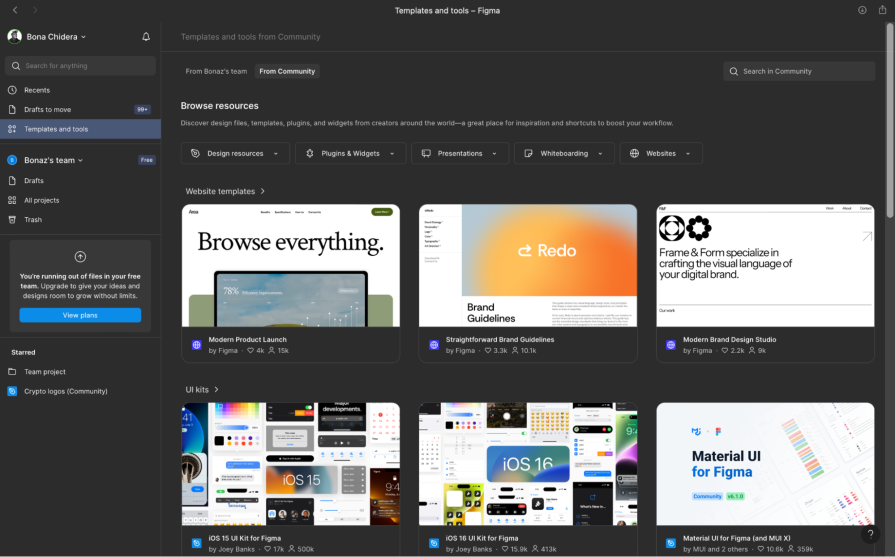Go forward with the right arrow

(x=35, y=10)
